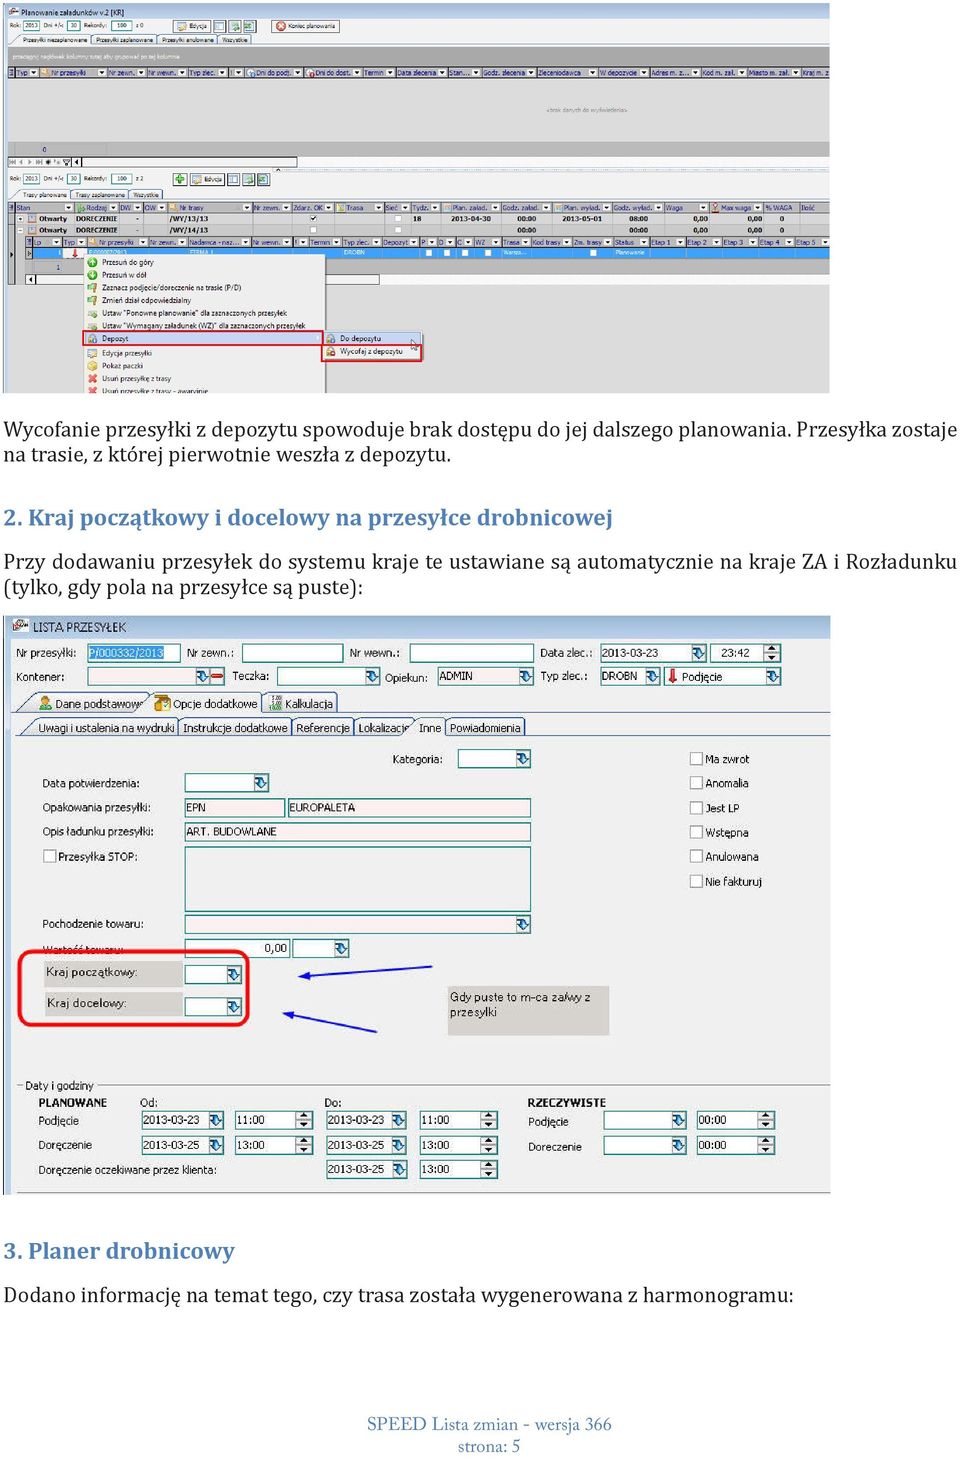Open the Data zlec. date dropdown
Viewport: 960px width, 1458px height.
pos(699,653)
